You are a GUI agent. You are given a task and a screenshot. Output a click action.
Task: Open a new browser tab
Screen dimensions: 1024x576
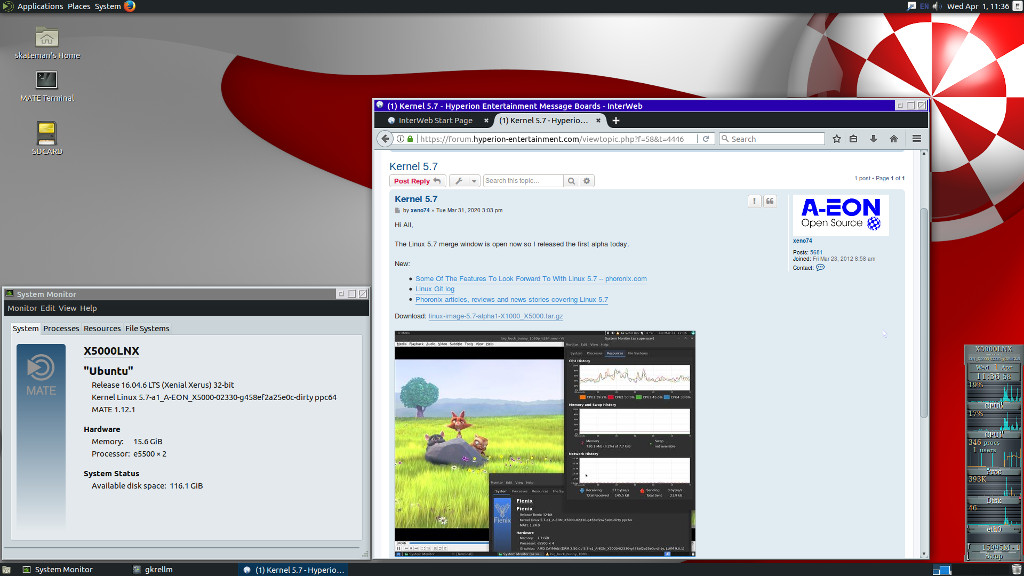click(615, 120)
